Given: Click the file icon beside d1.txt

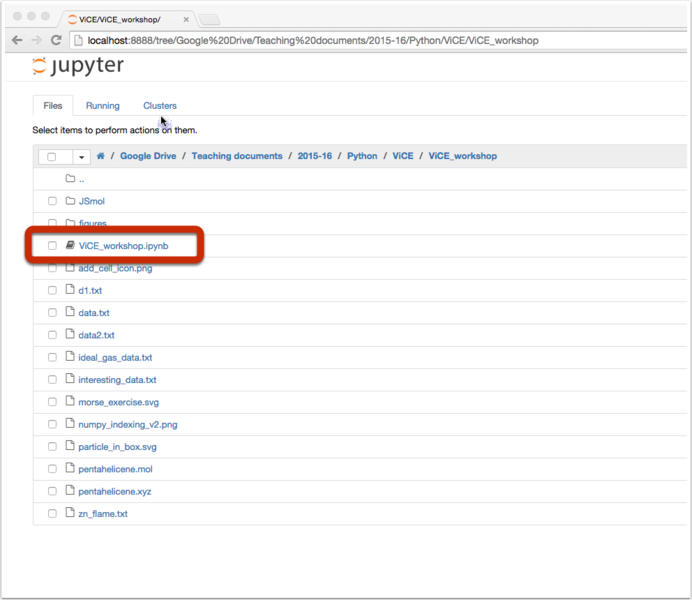Looking at the screenshot, I should coord(70,289).
